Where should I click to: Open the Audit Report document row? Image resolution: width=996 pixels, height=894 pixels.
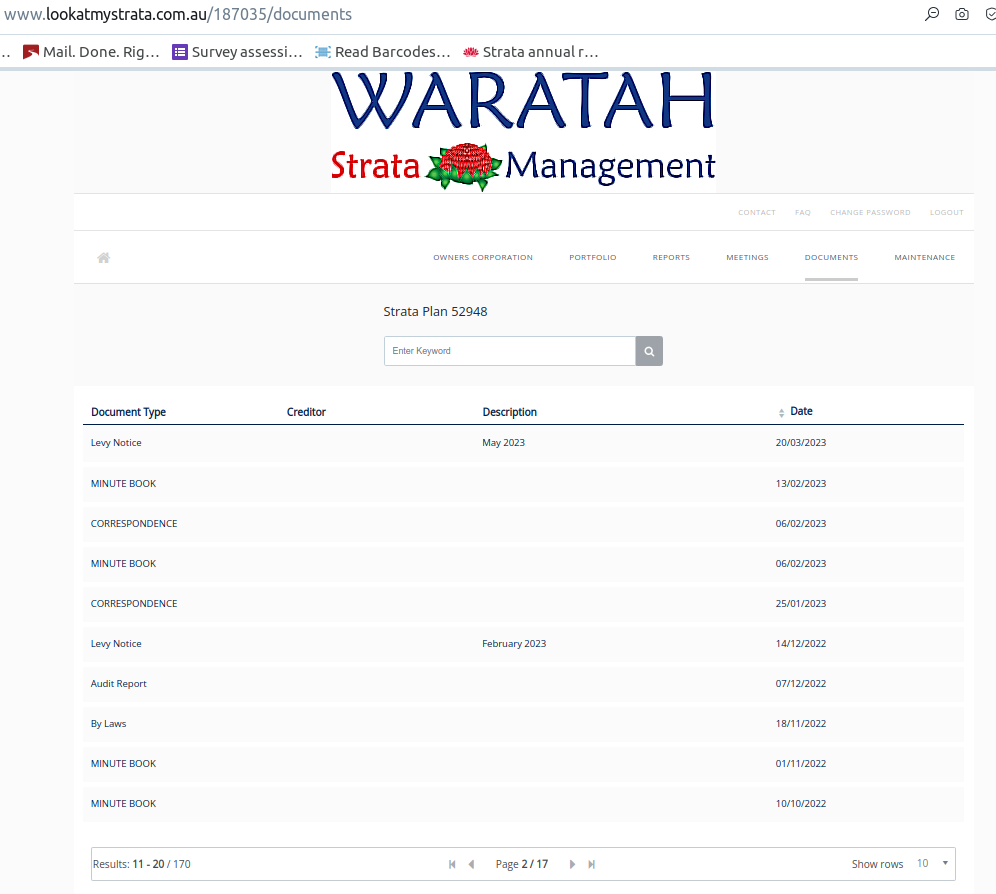(x=119, y=684)
